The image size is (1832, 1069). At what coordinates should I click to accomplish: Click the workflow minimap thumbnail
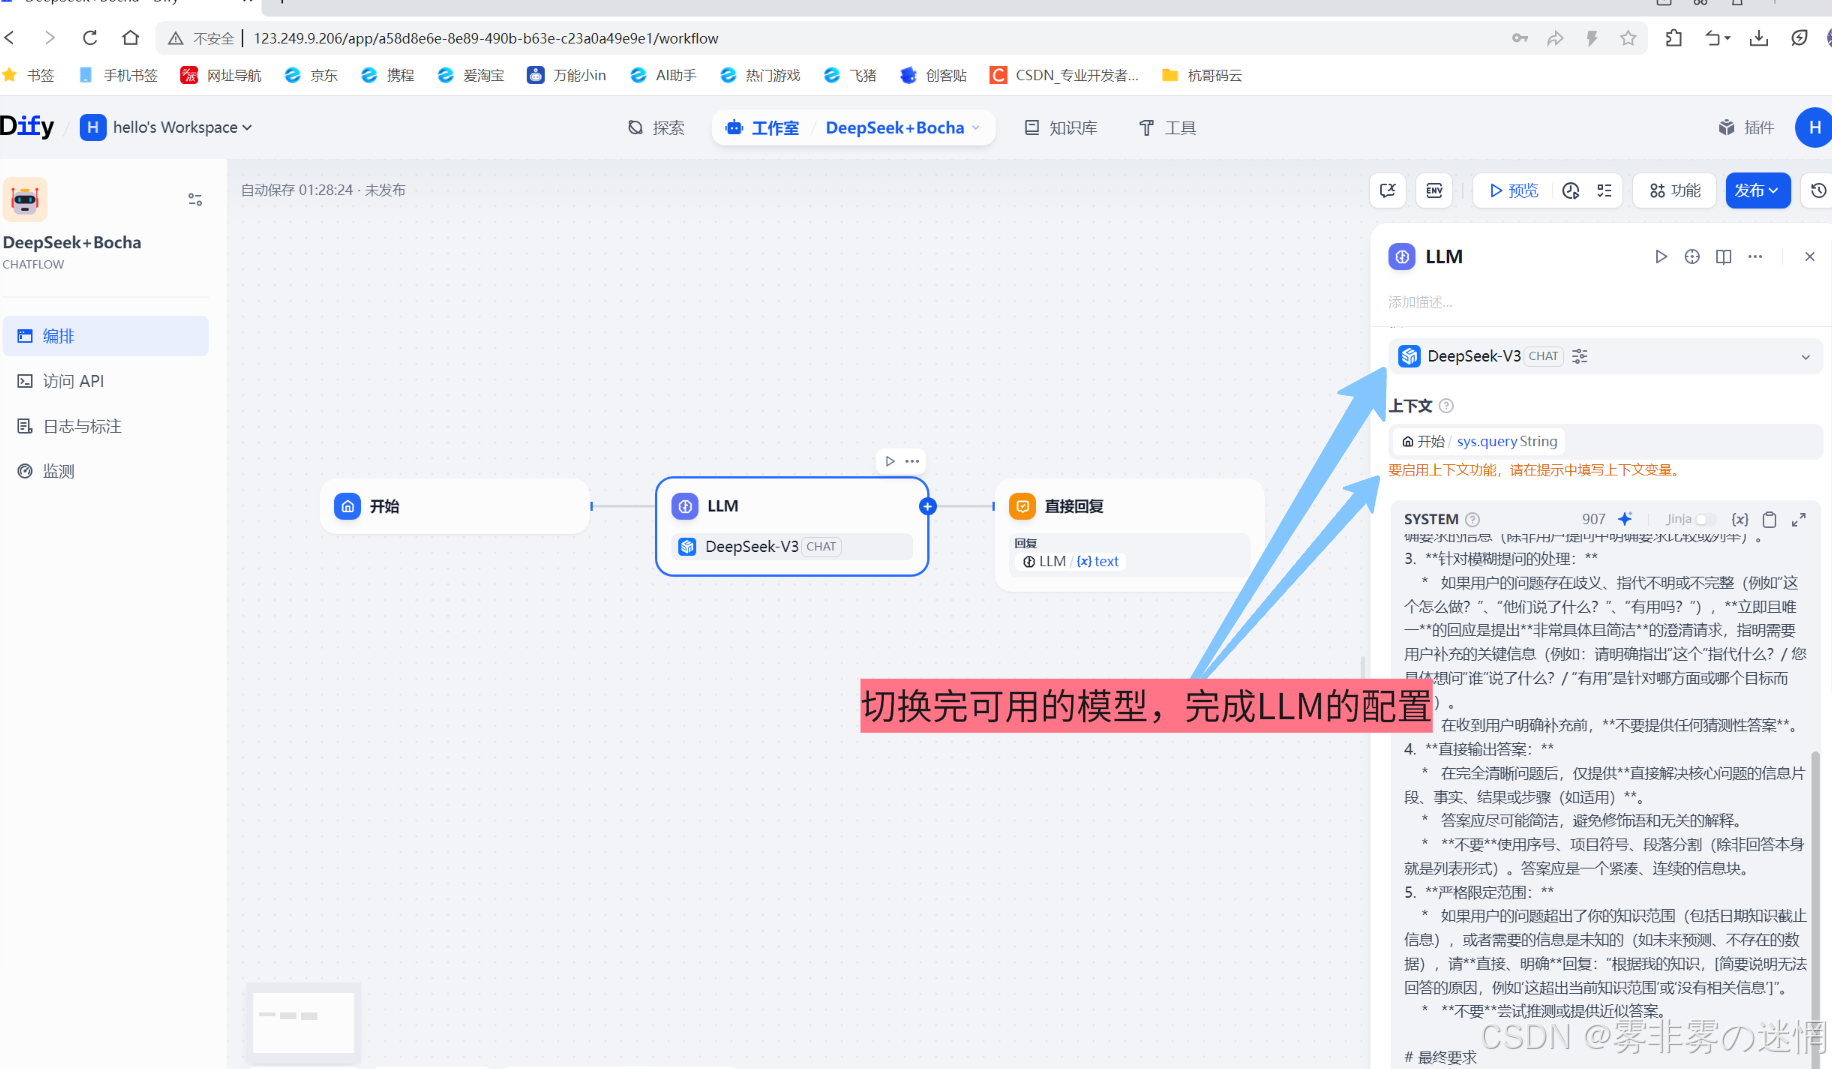coord(303,1022)
